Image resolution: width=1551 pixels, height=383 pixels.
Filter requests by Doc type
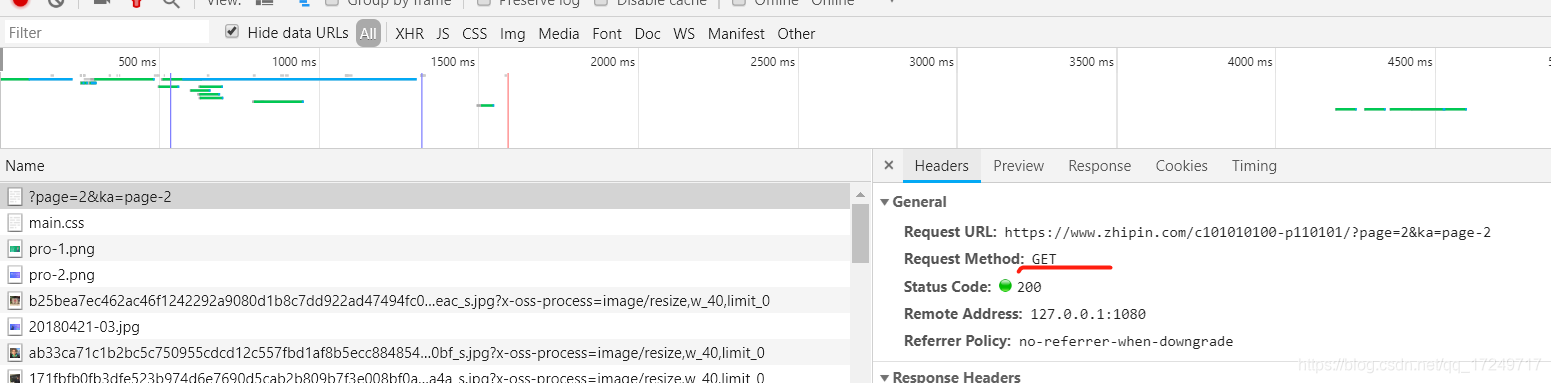pyautogui.click(x=648, y=33)
